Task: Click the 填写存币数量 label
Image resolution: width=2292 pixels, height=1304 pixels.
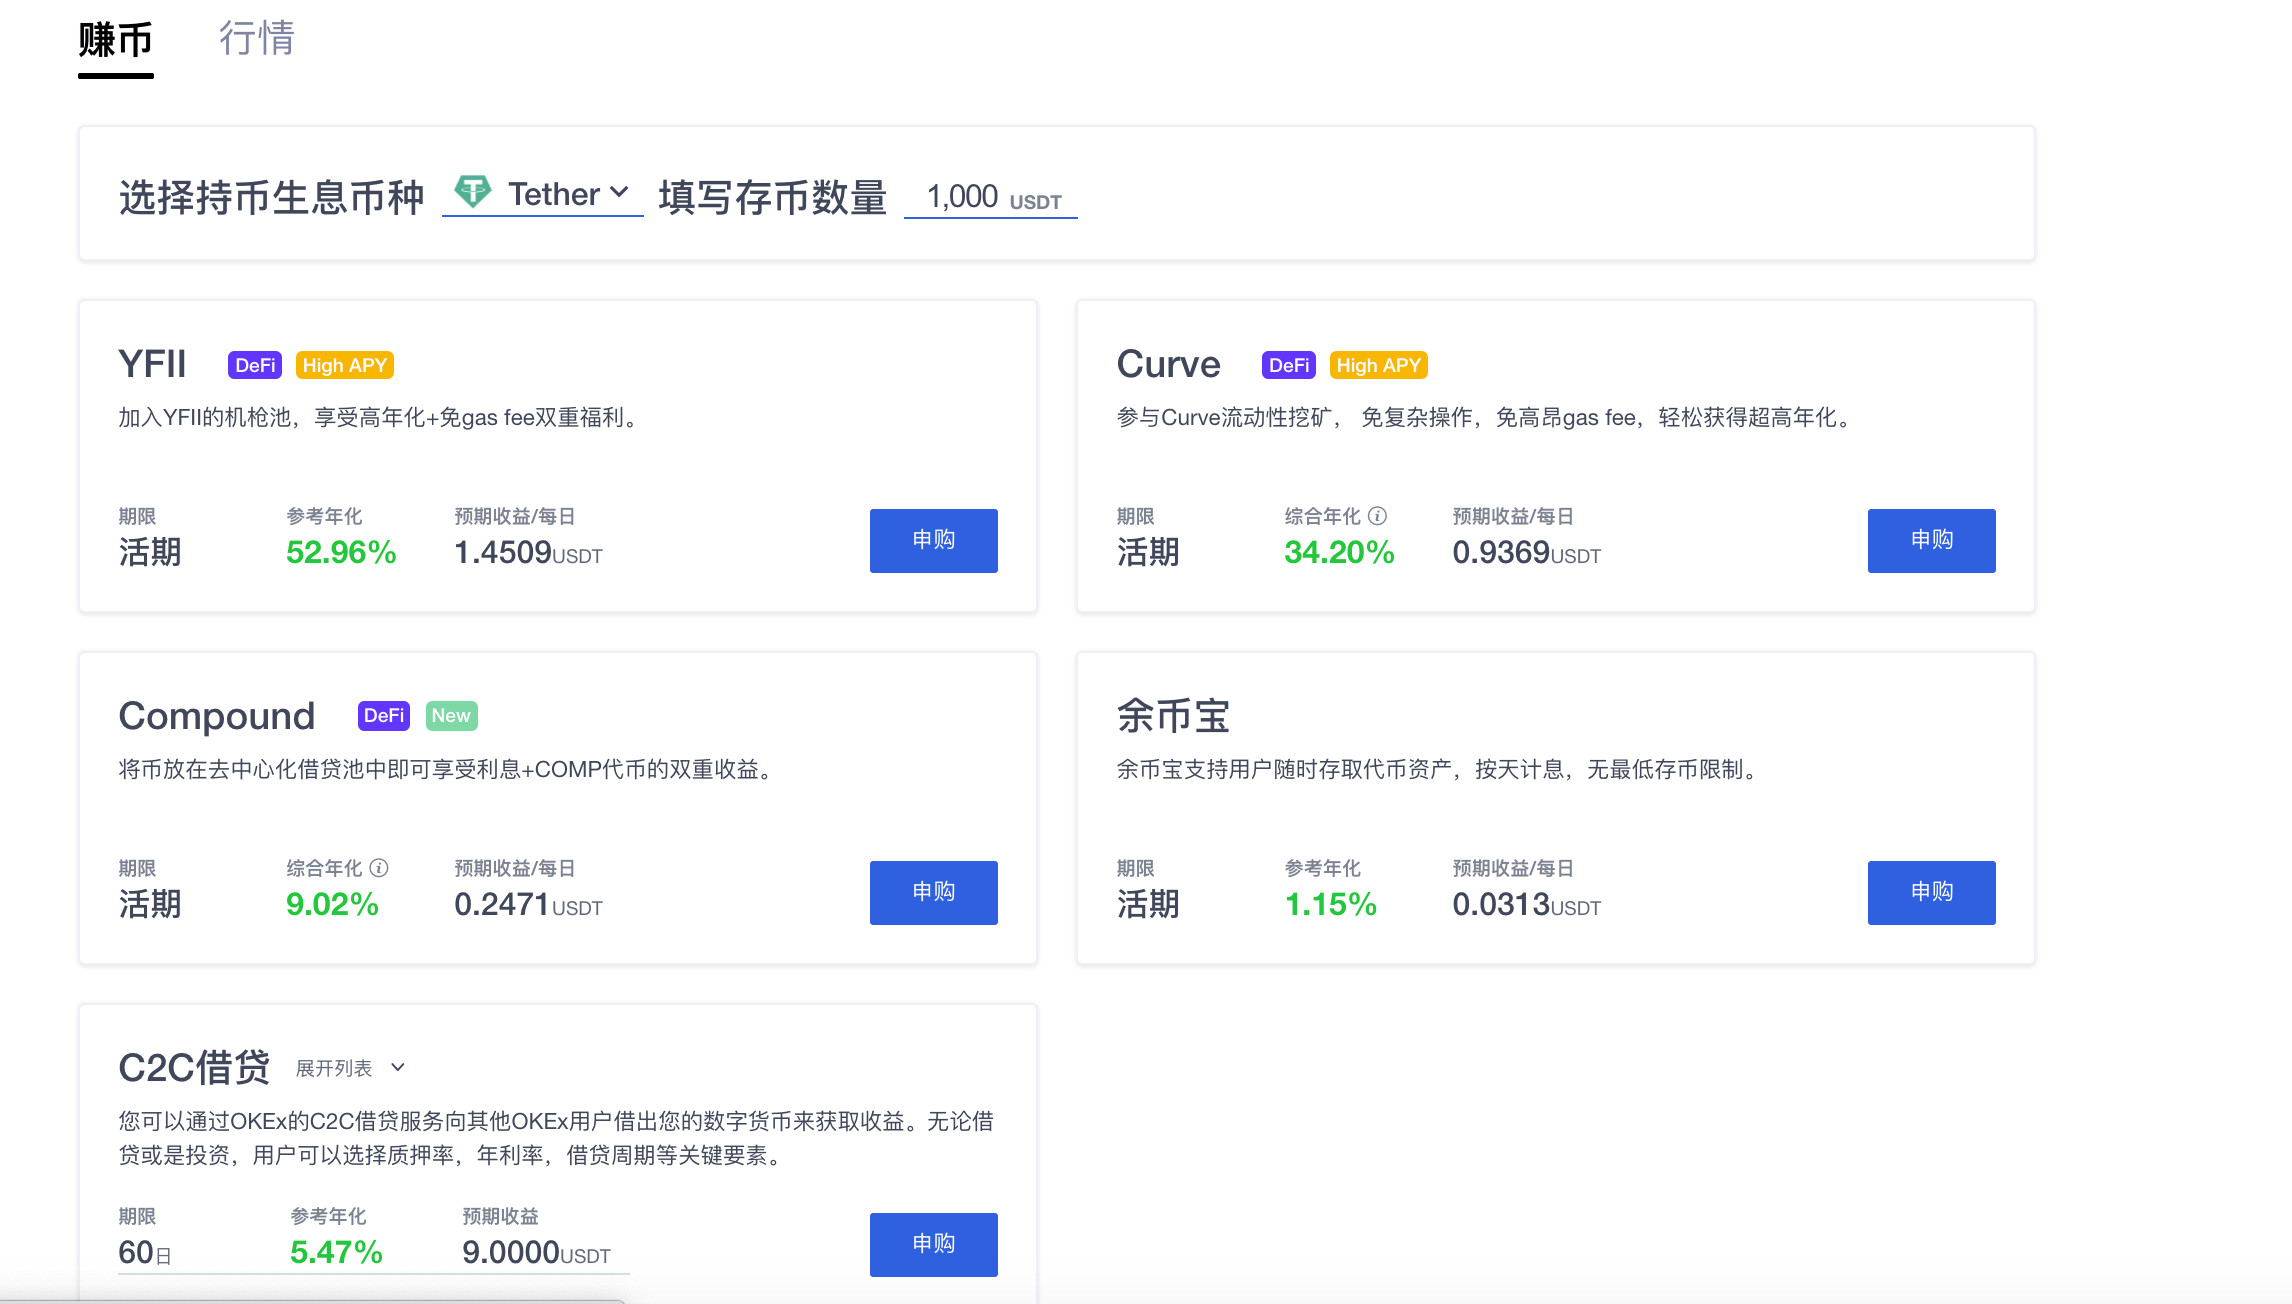Action: tap(772, 197)
